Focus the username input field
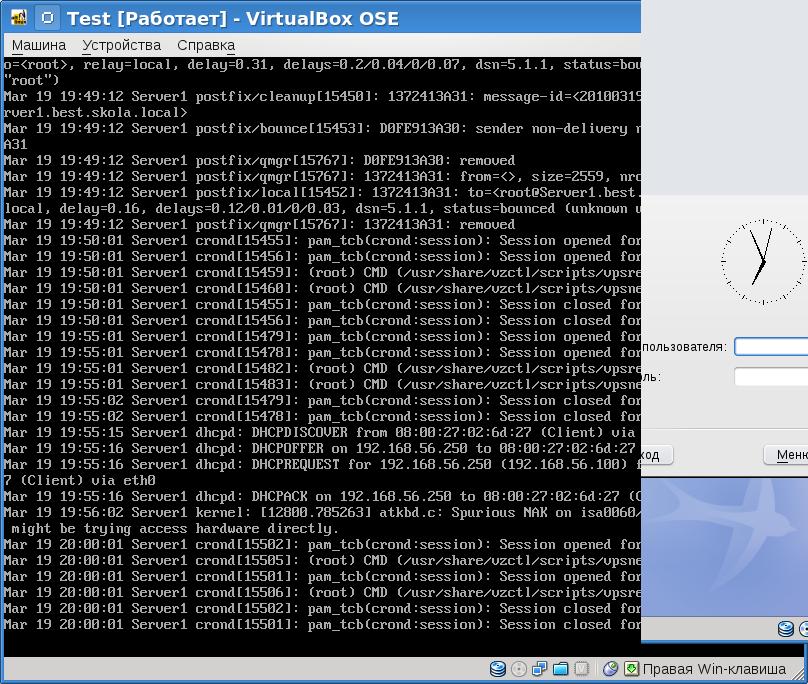The image size is (808, 684). point(771,347)
